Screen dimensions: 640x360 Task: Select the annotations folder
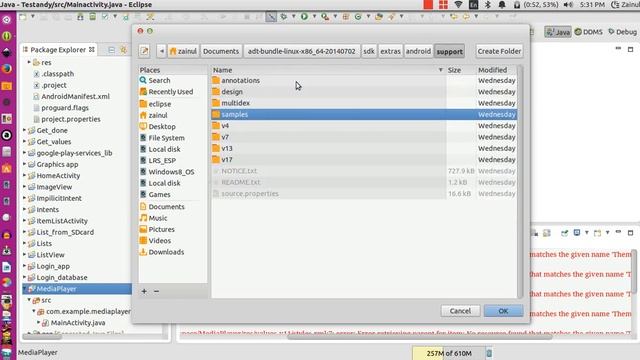[364, 80]
